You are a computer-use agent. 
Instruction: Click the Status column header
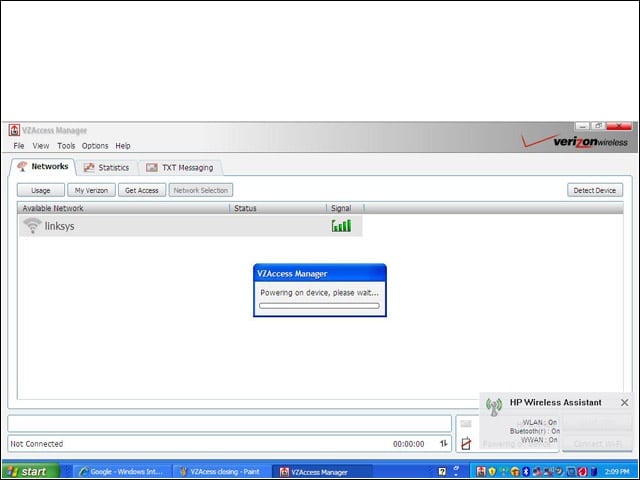point(278,208)
